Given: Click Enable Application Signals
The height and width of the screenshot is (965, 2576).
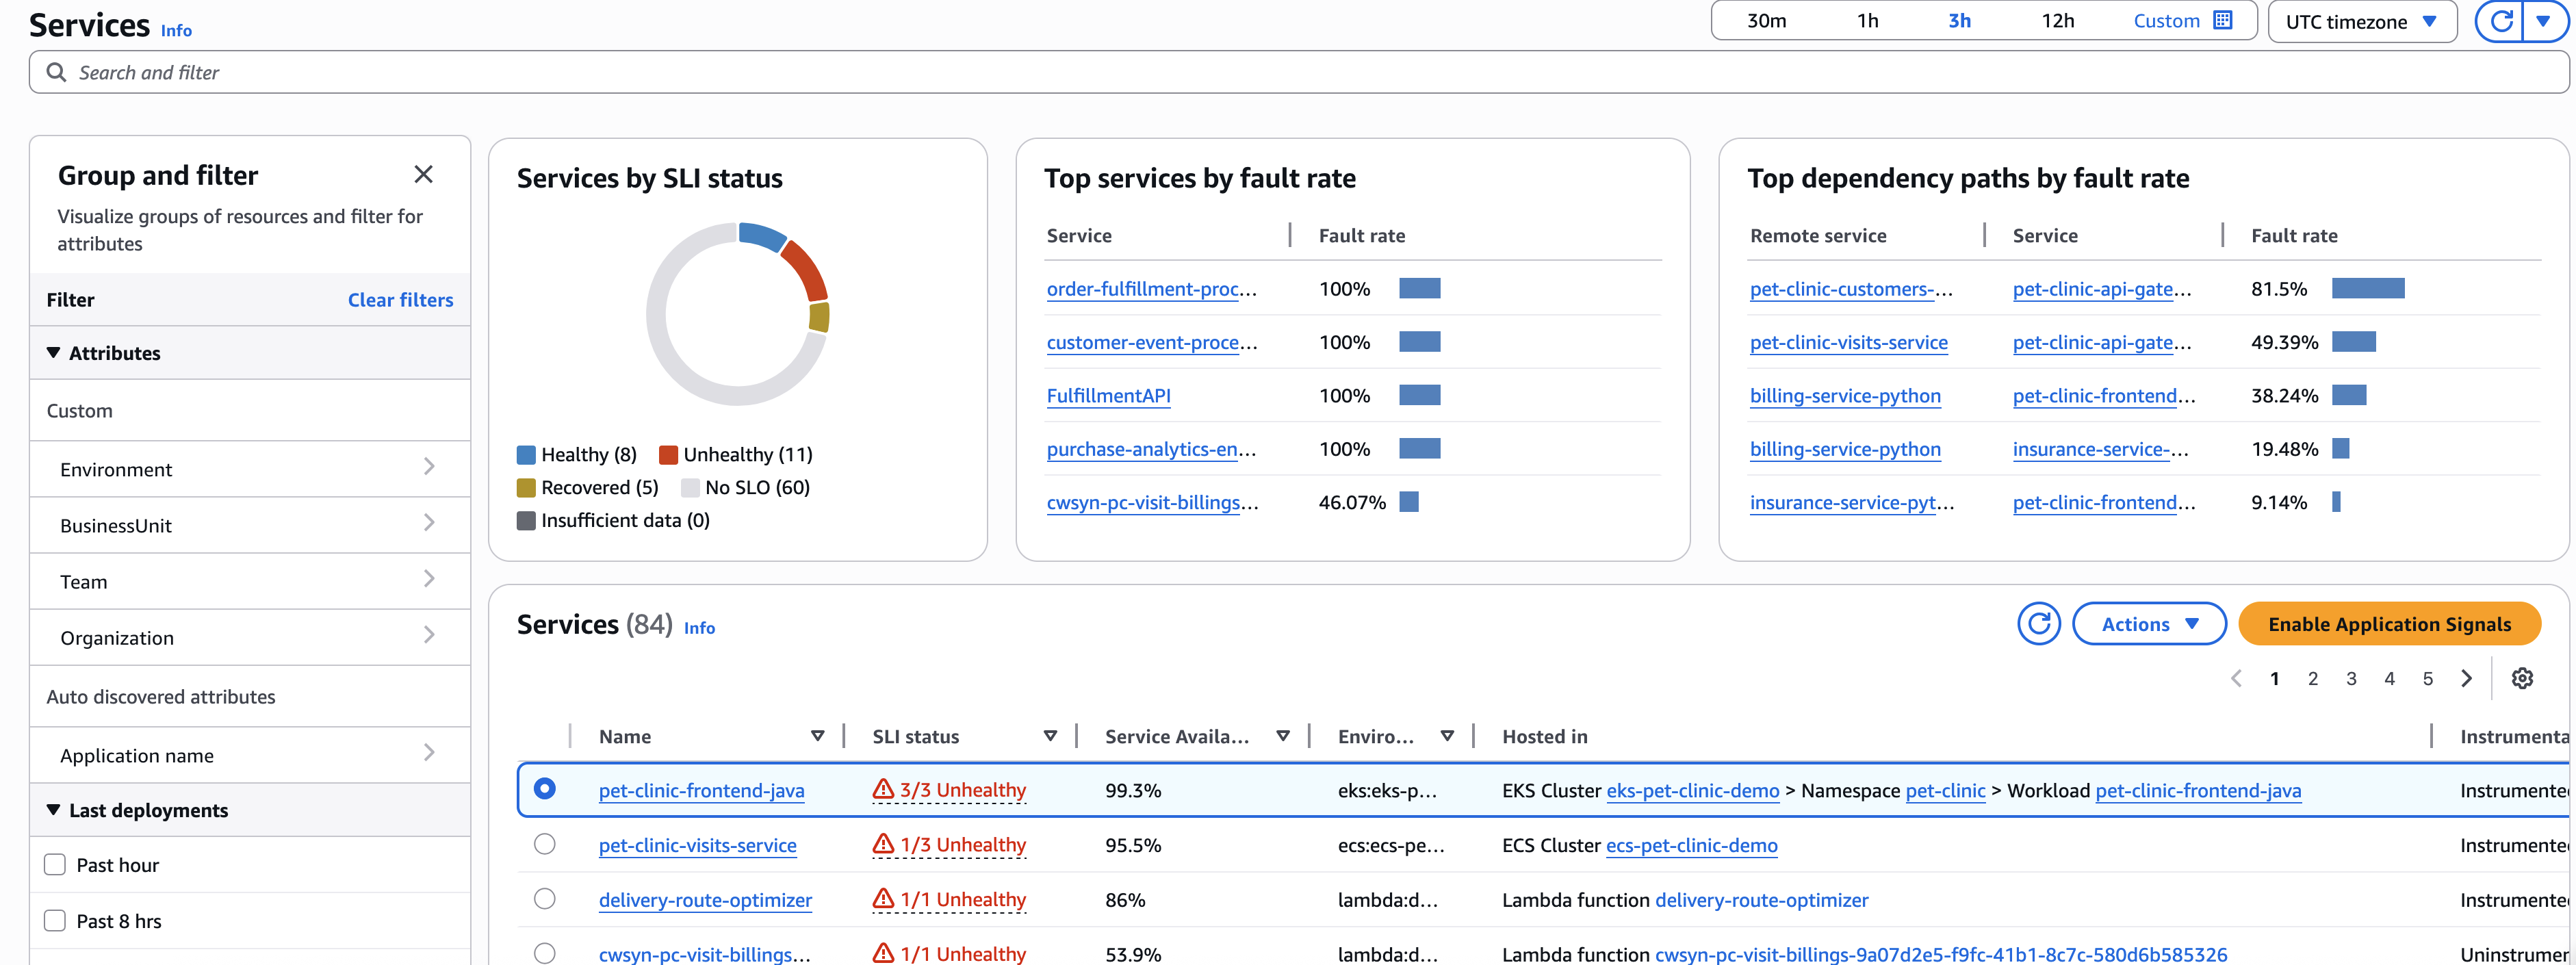Looking at the screenshot, I should coord(2389,624).
